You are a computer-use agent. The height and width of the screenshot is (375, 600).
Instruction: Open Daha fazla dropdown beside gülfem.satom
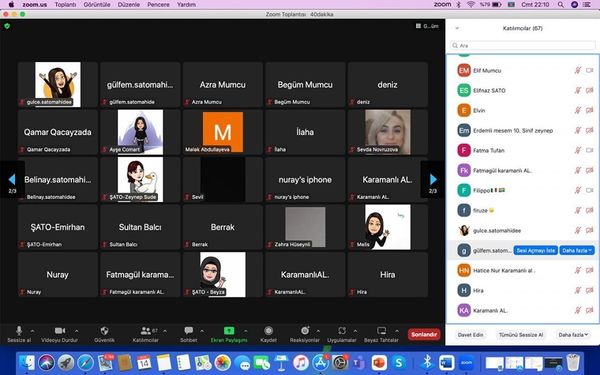(x=577, y=250)
